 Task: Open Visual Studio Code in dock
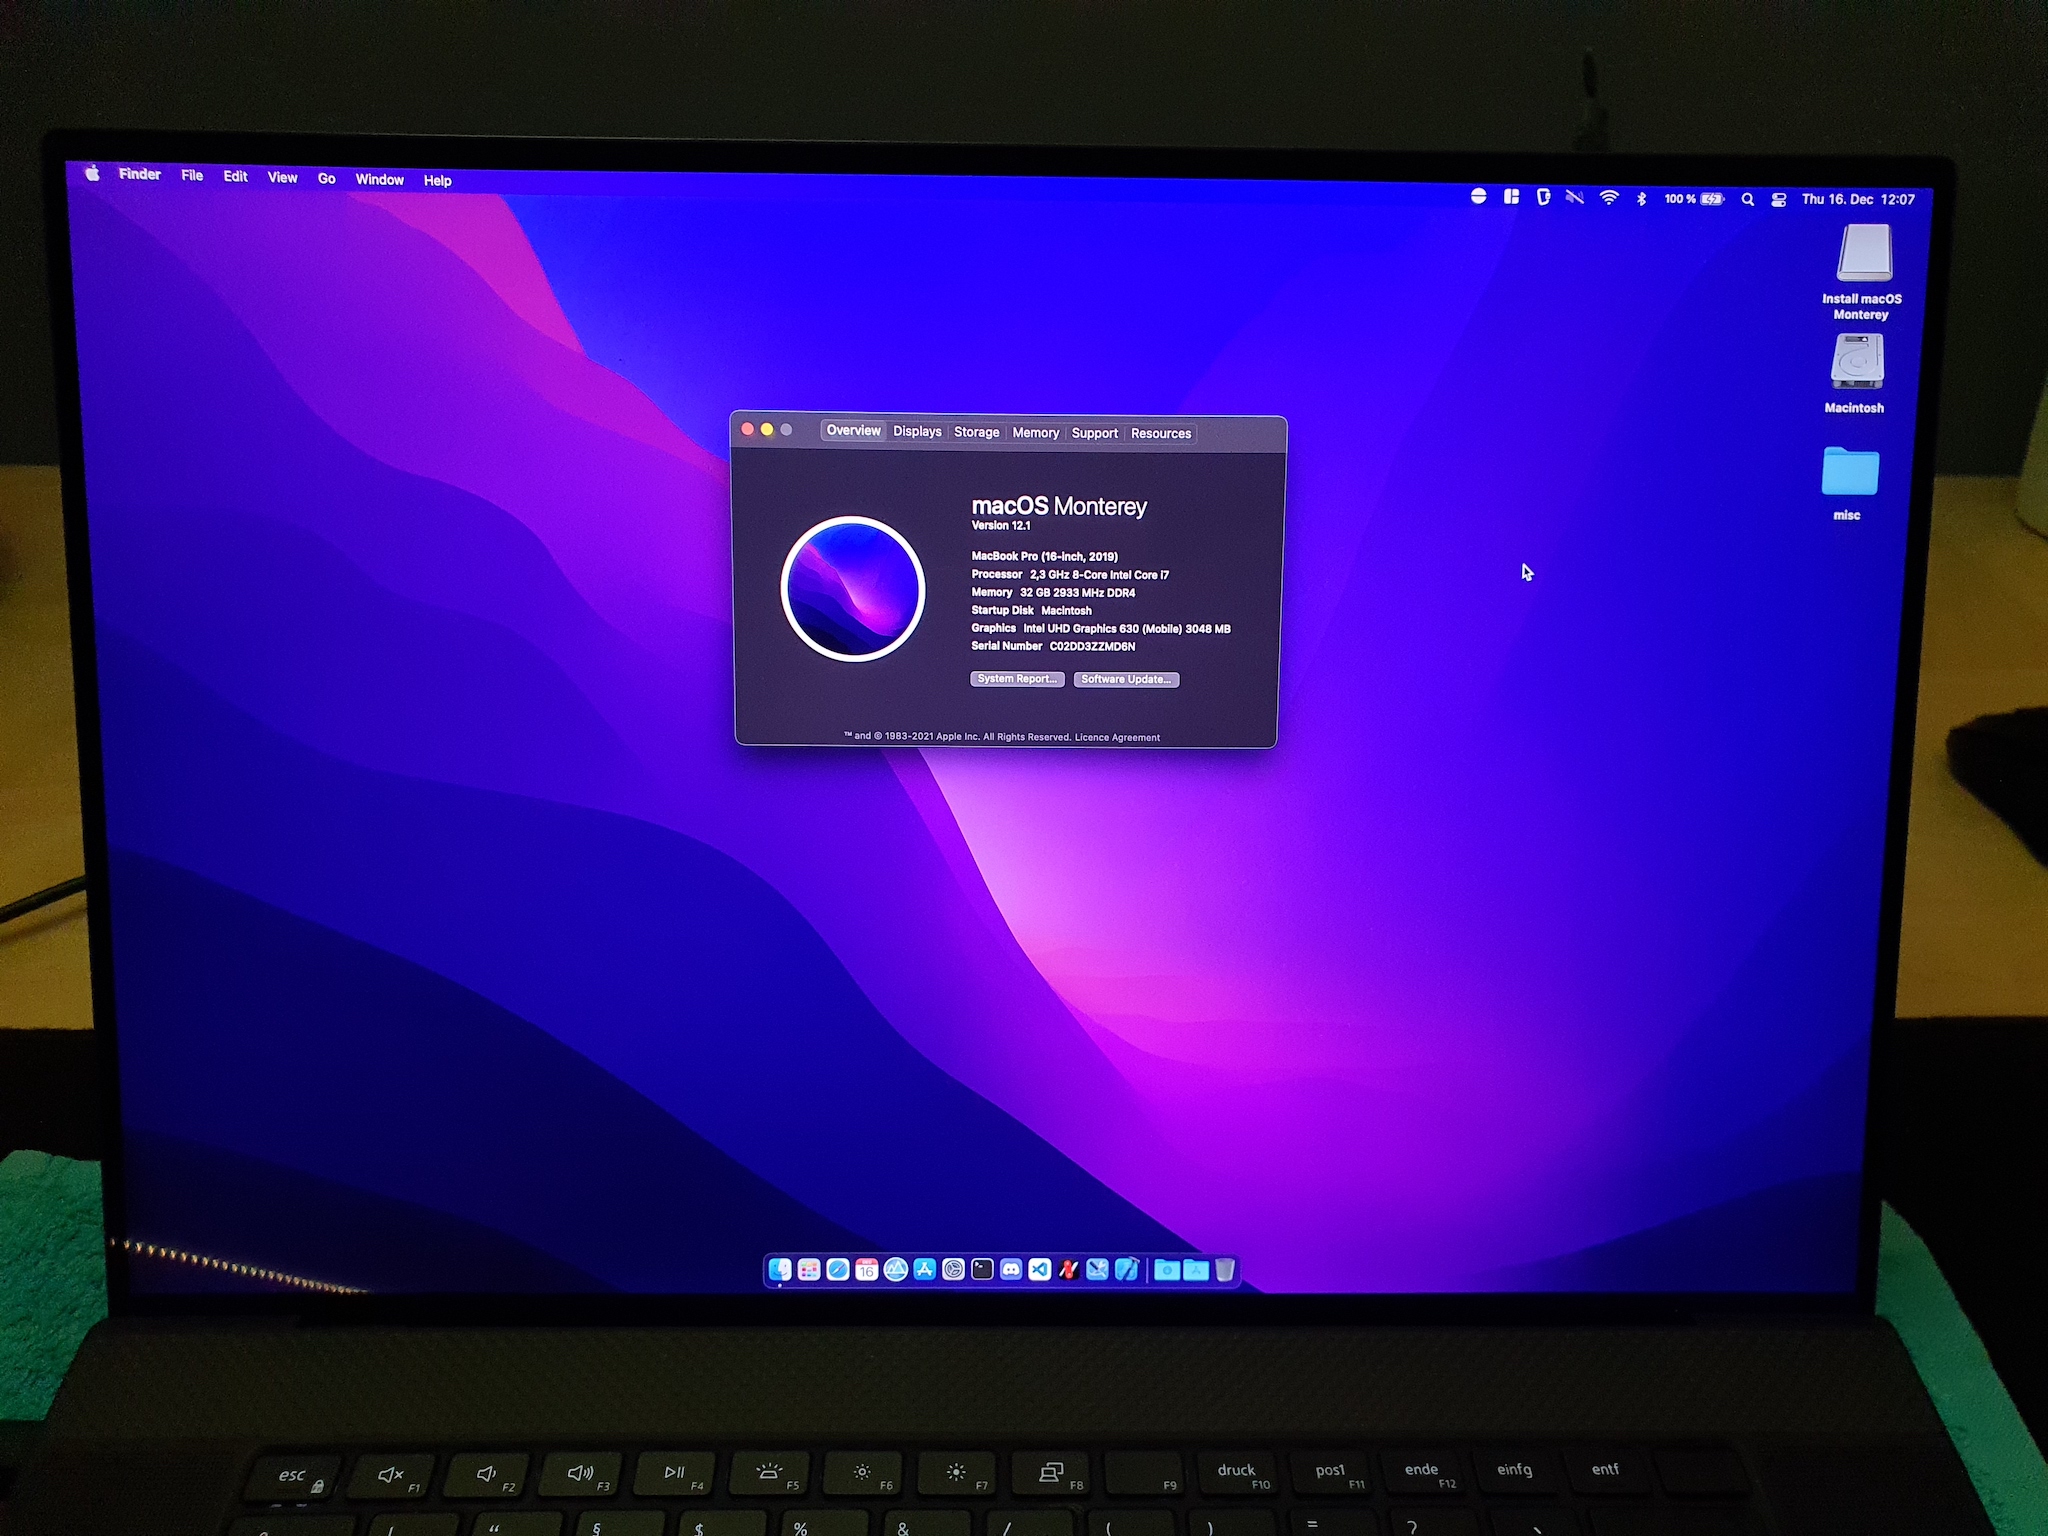pos(1040,1270)
